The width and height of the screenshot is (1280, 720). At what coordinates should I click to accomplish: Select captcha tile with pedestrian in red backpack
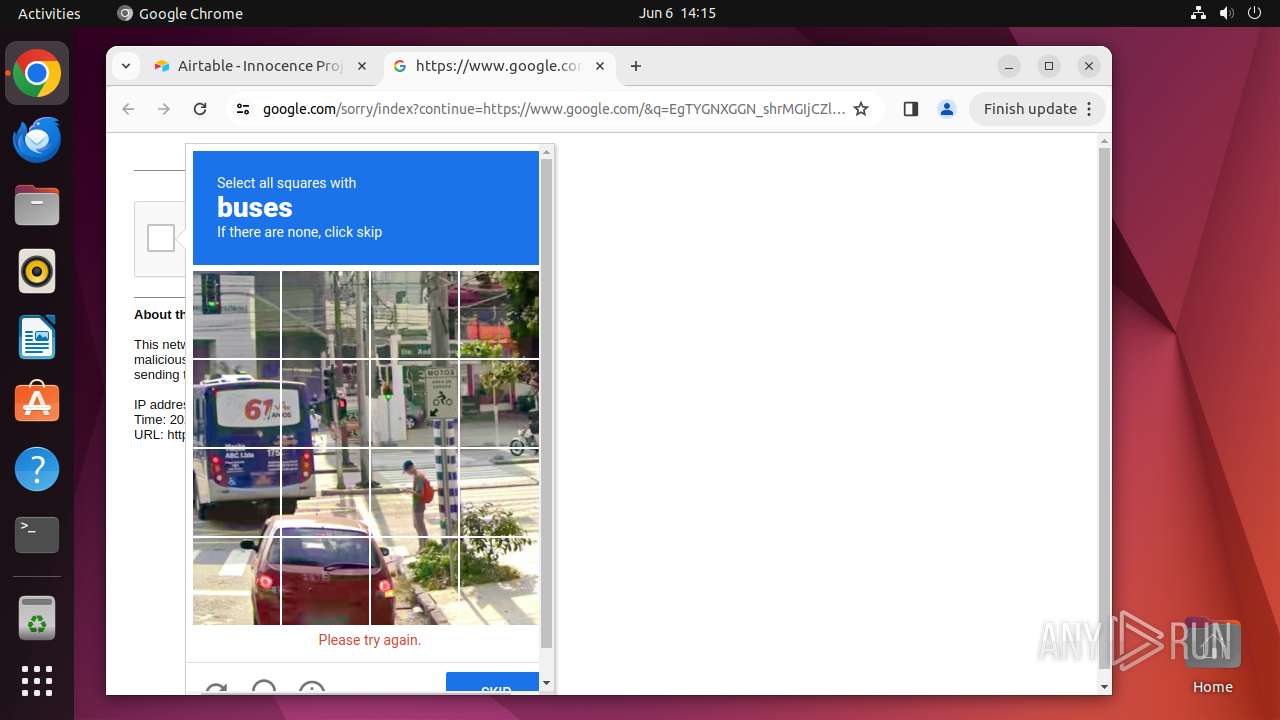[415, 493]
